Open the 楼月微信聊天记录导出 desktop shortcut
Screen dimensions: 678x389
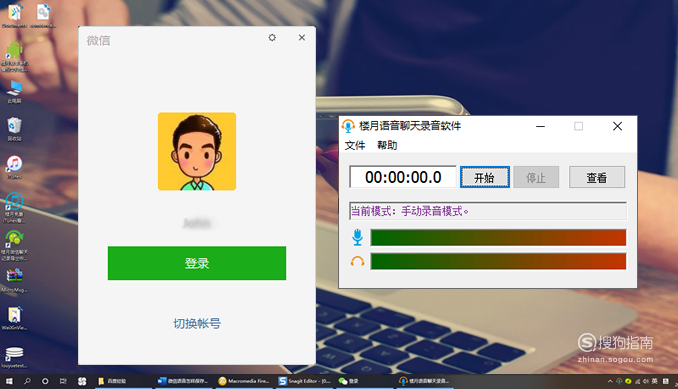(x=14, y=246)
